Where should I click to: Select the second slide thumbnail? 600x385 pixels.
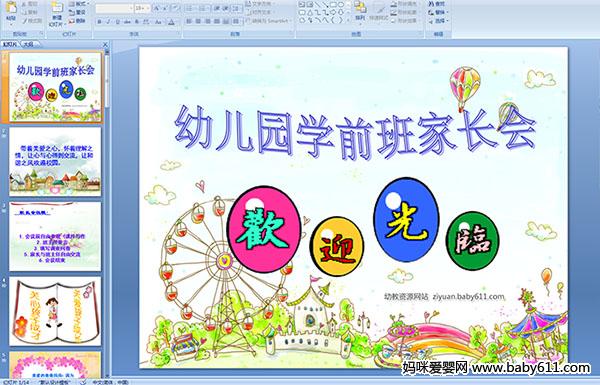55,161
